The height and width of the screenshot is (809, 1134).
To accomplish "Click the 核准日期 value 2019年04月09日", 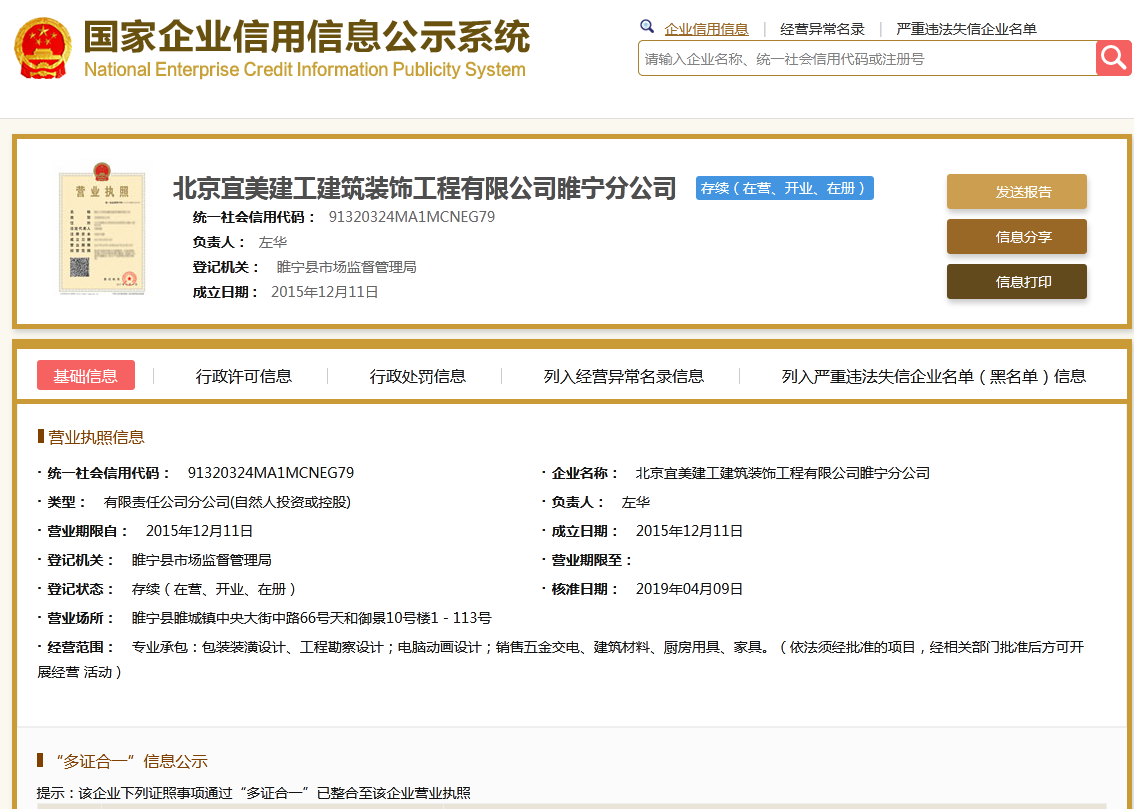I will [689, 589].
